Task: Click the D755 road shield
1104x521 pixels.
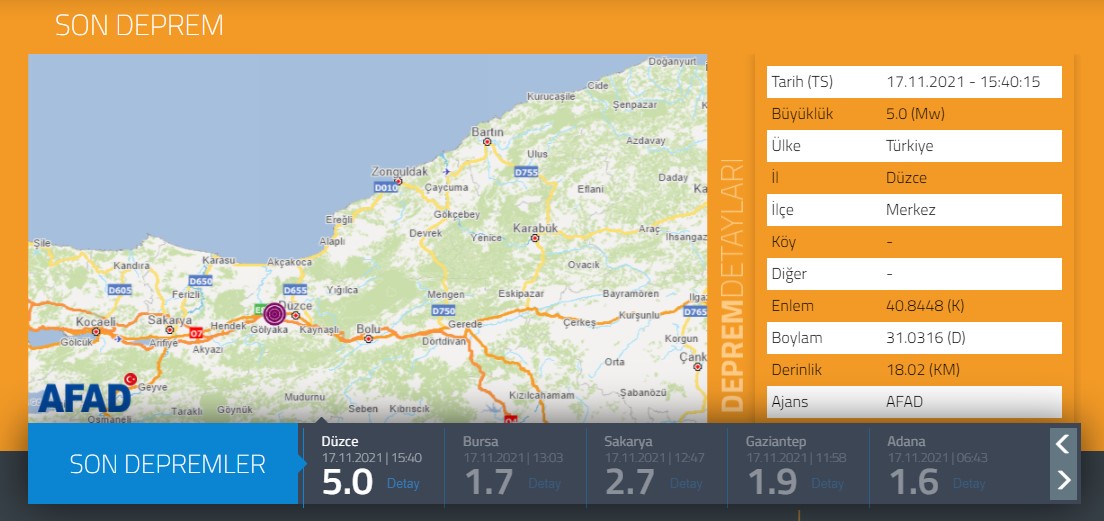Action: coord(526,172)
